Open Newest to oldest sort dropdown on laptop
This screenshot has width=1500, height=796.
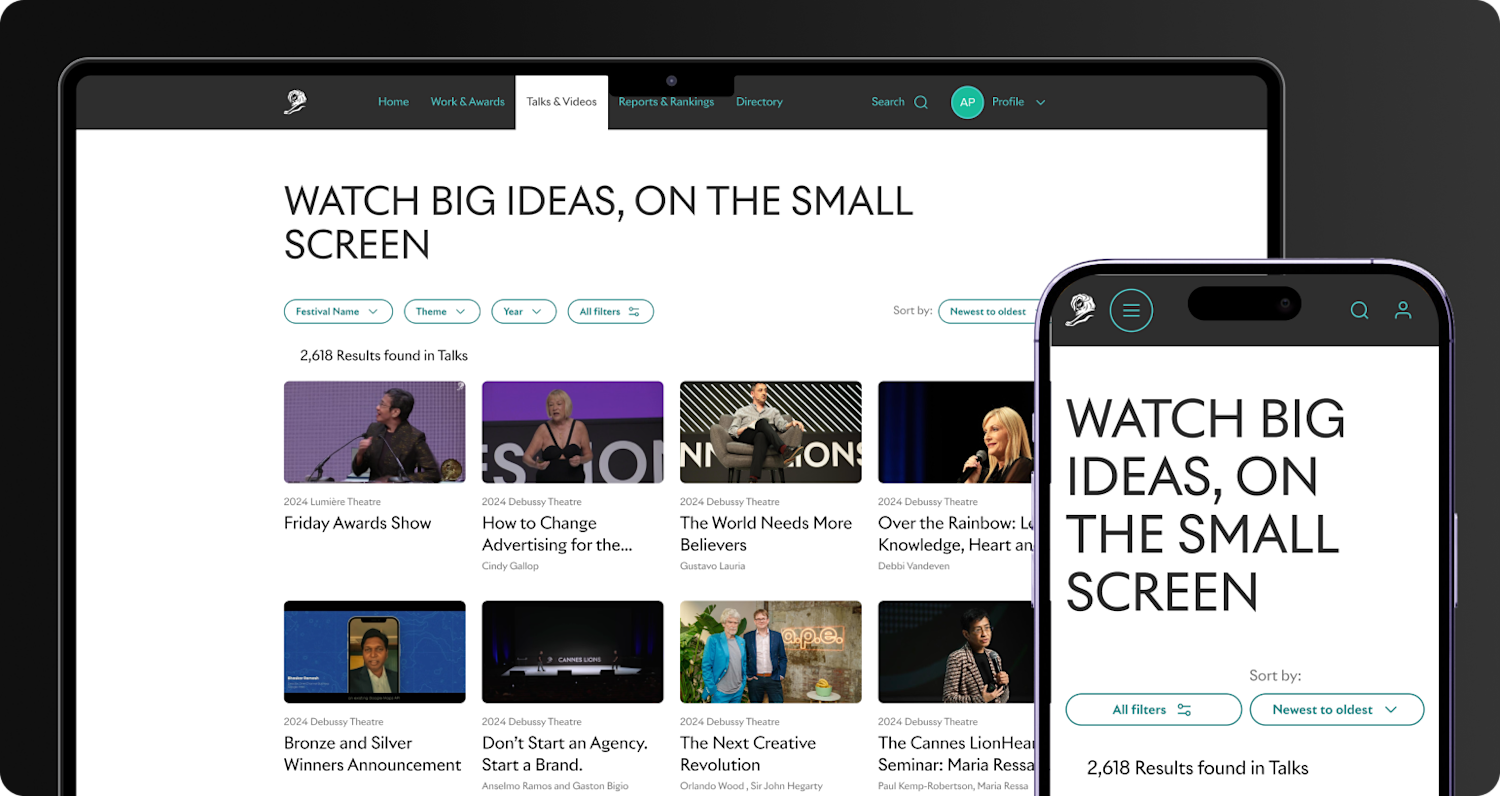click(x=987, y=312)
